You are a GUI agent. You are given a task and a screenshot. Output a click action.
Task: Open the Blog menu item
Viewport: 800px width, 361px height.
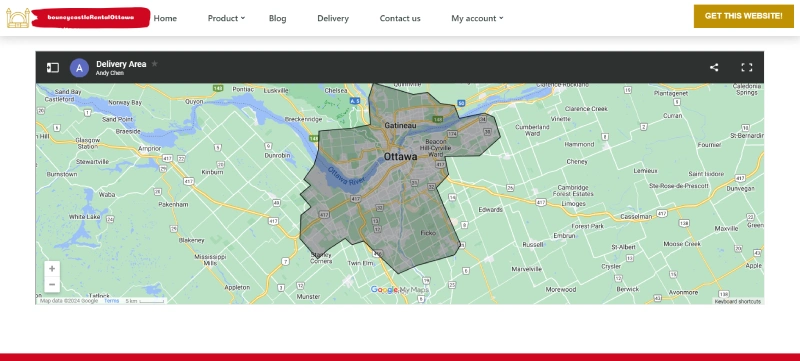click(278, 18)
